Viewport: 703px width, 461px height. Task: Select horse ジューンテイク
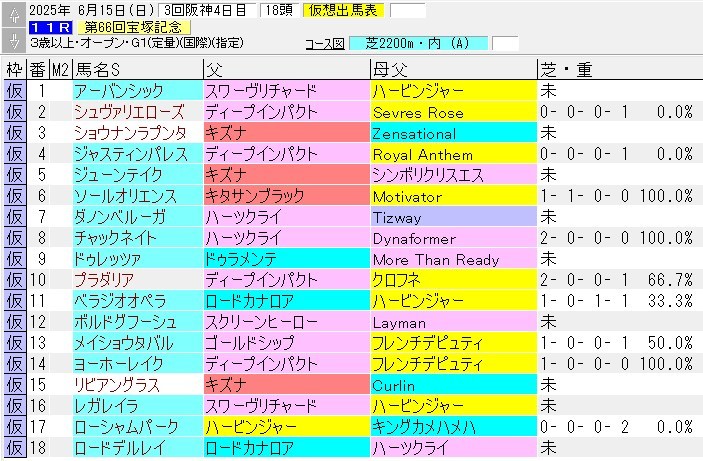[138, 175]
